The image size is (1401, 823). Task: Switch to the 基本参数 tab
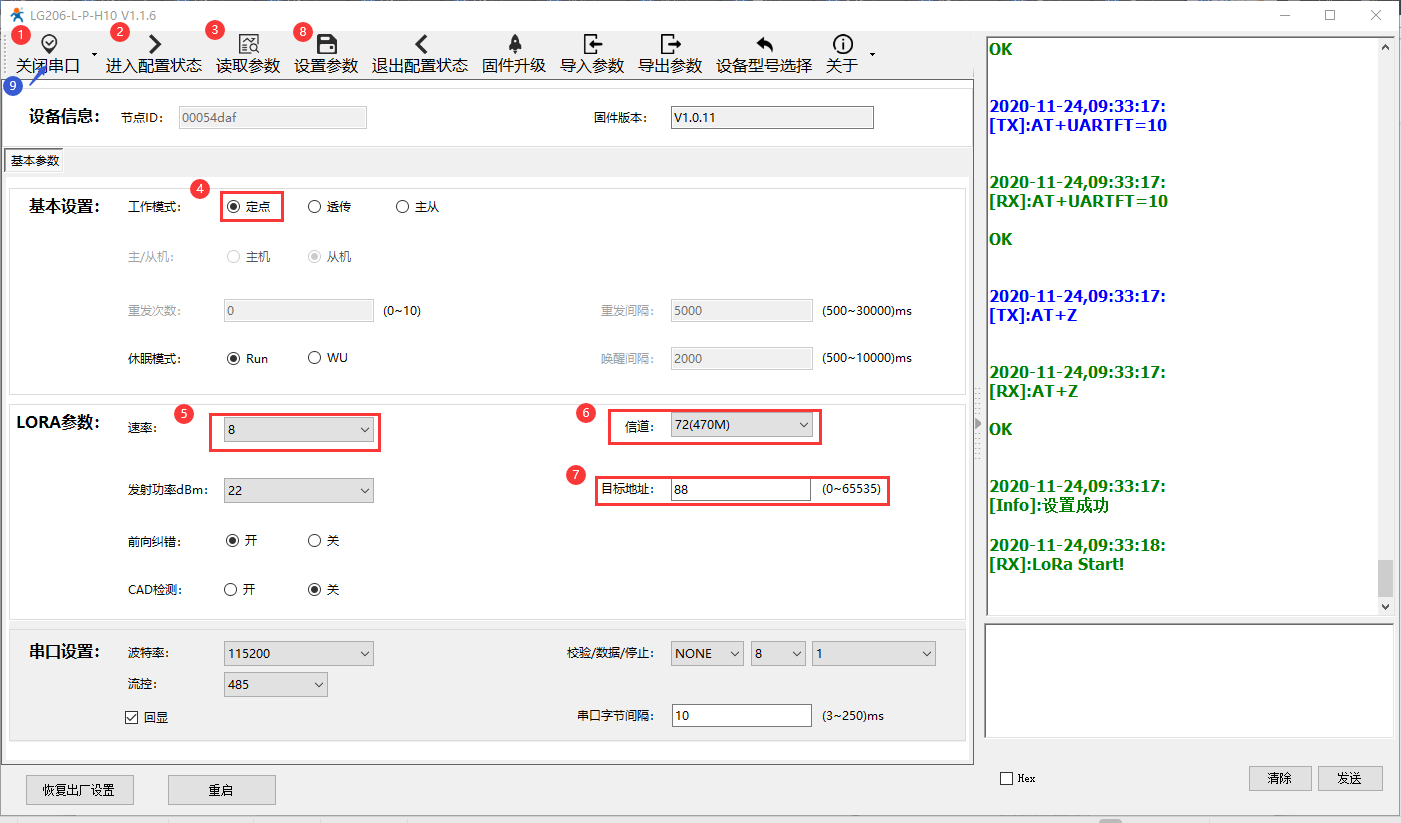pos(35,161)
